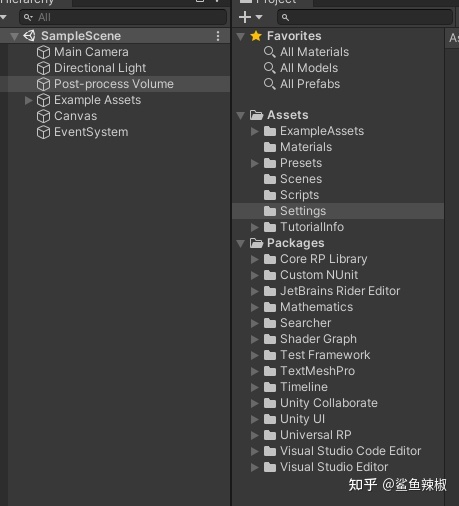Select Post-process Volume object
The height and width of the screenshot is (506, 459).
click(114, 84)
